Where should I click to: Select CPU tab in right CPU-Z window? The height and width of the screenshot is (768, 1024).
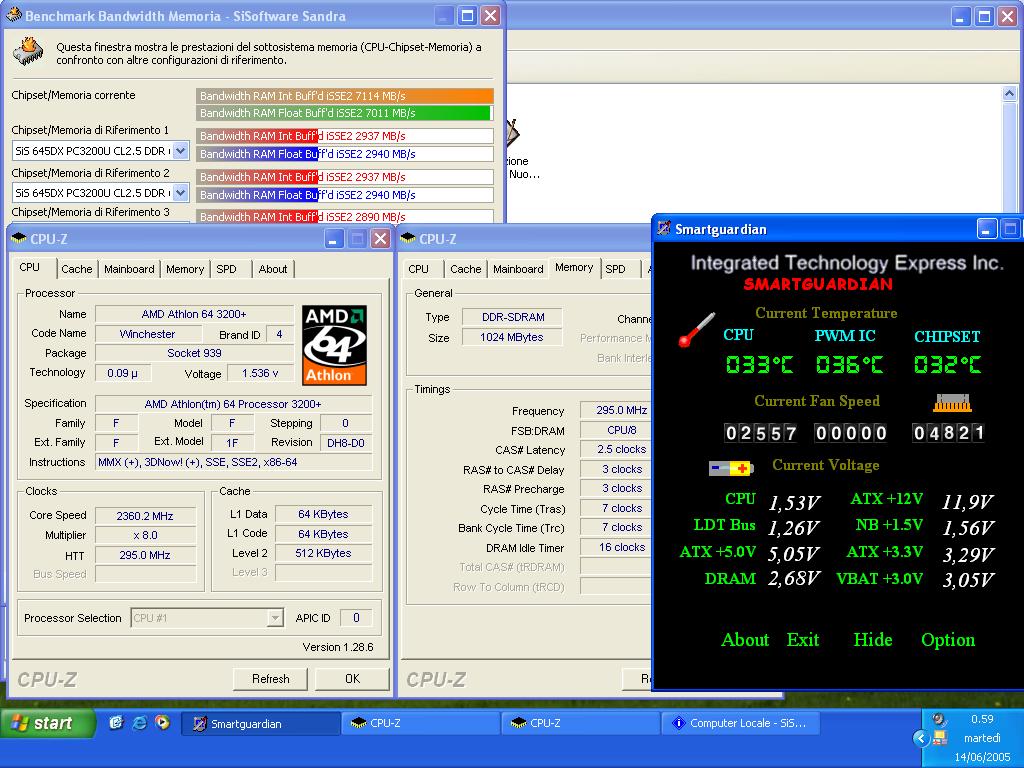[x=419, y=268]
